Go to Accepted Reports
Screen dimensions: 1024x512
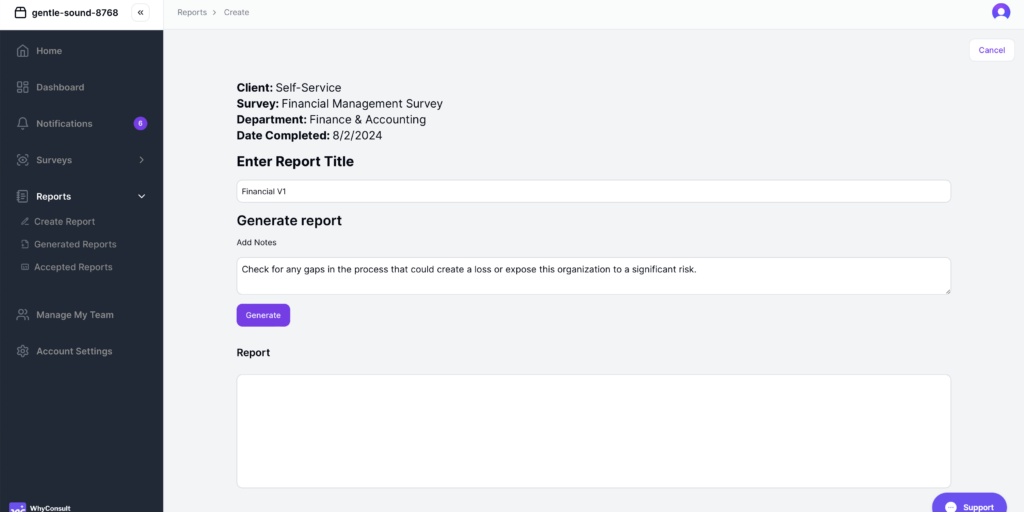(x=73, y=268)
